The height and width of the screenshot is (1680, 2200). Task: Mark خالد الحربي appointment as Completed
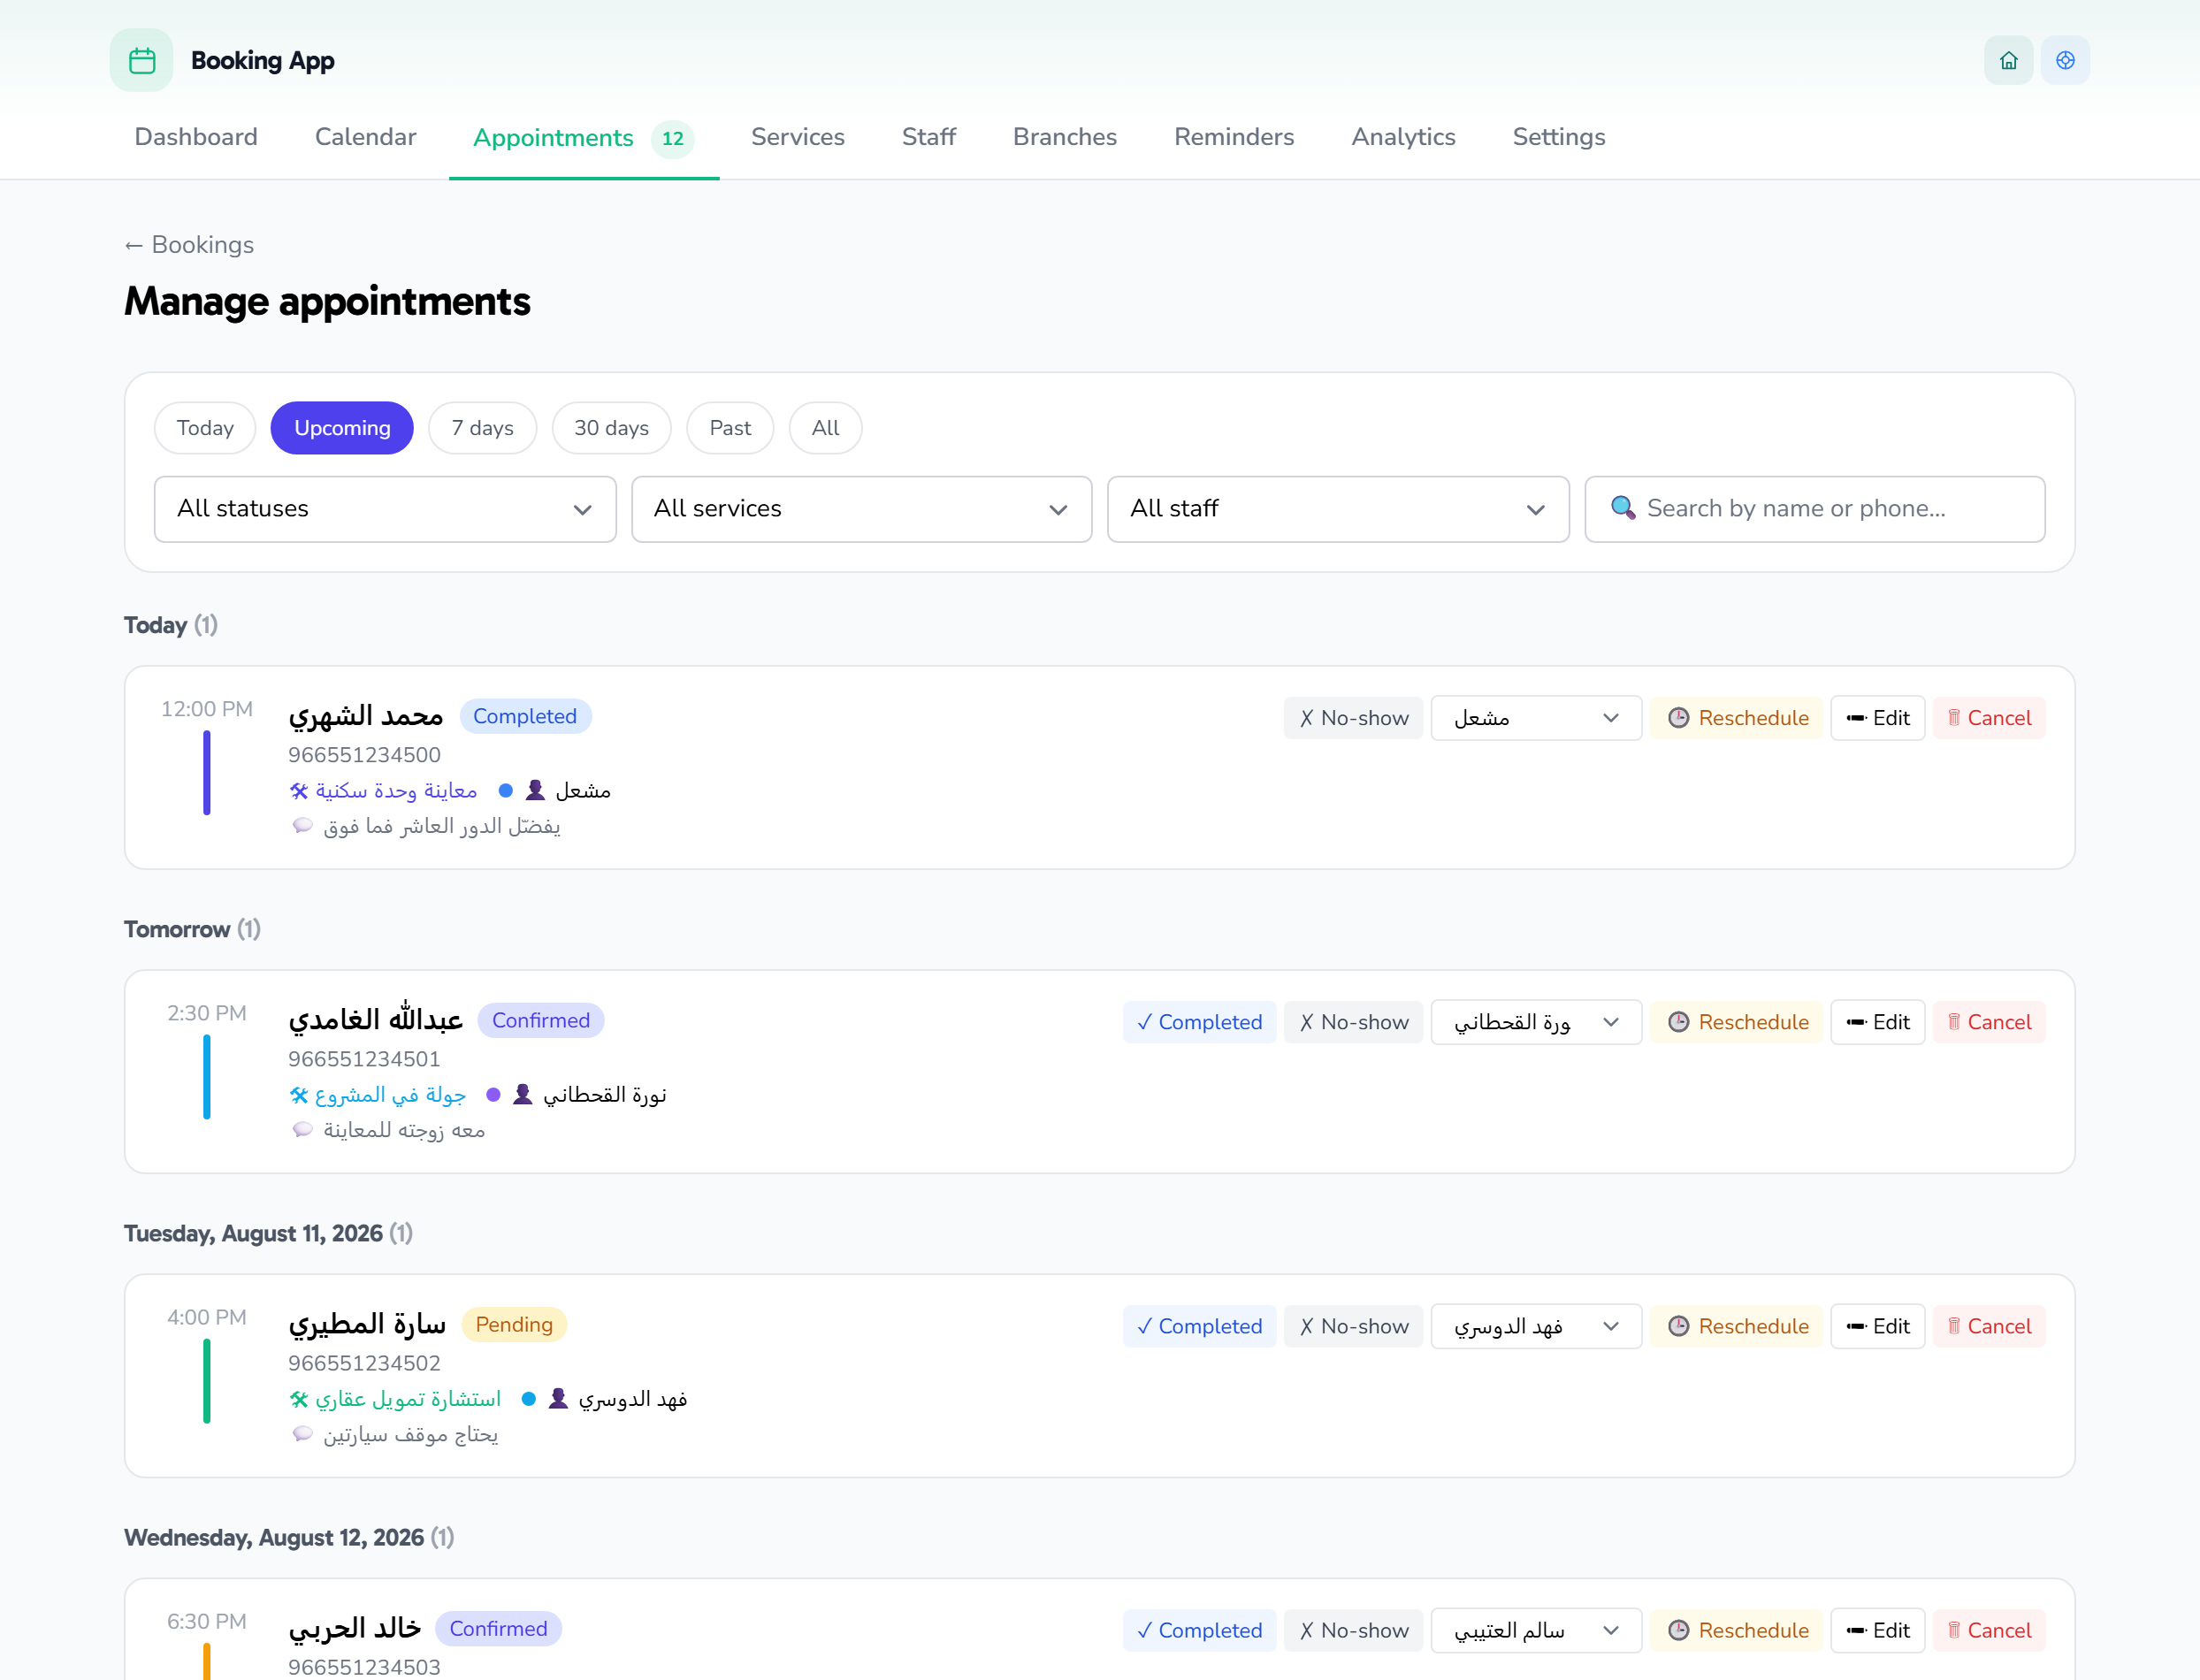coord(1199,1630)
